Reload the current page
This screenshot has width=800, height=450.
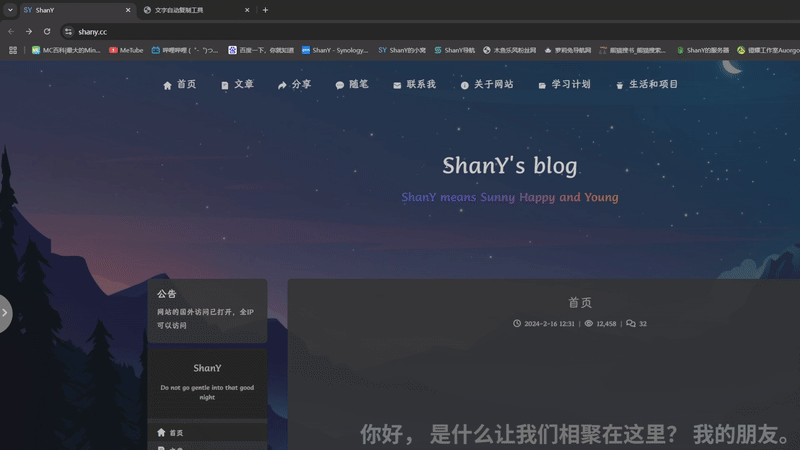pos(46,31)
